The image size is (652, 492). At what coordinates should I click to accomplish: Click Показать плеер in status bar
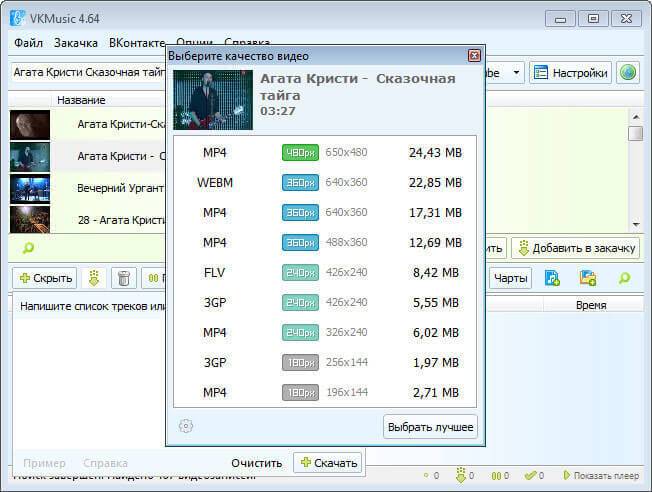601,475
